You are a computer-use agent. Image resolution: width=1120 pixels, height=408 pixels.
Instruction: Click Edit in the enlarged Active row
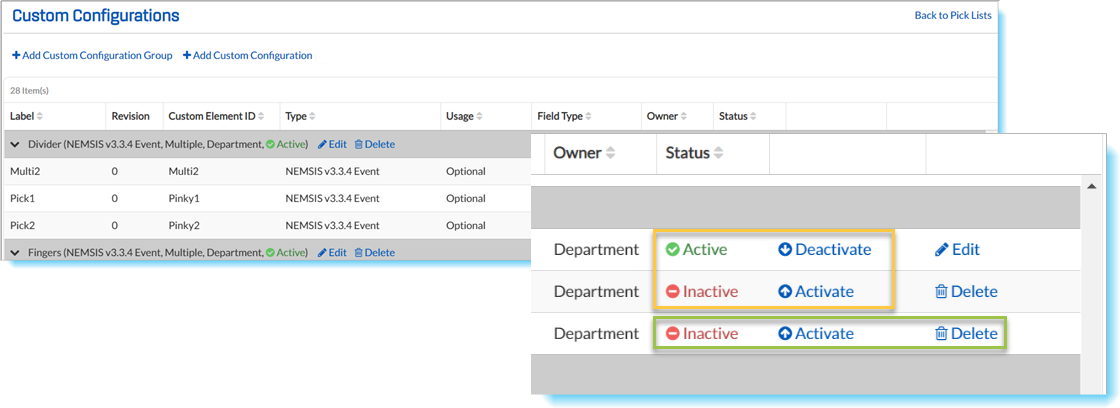[957, 249]
